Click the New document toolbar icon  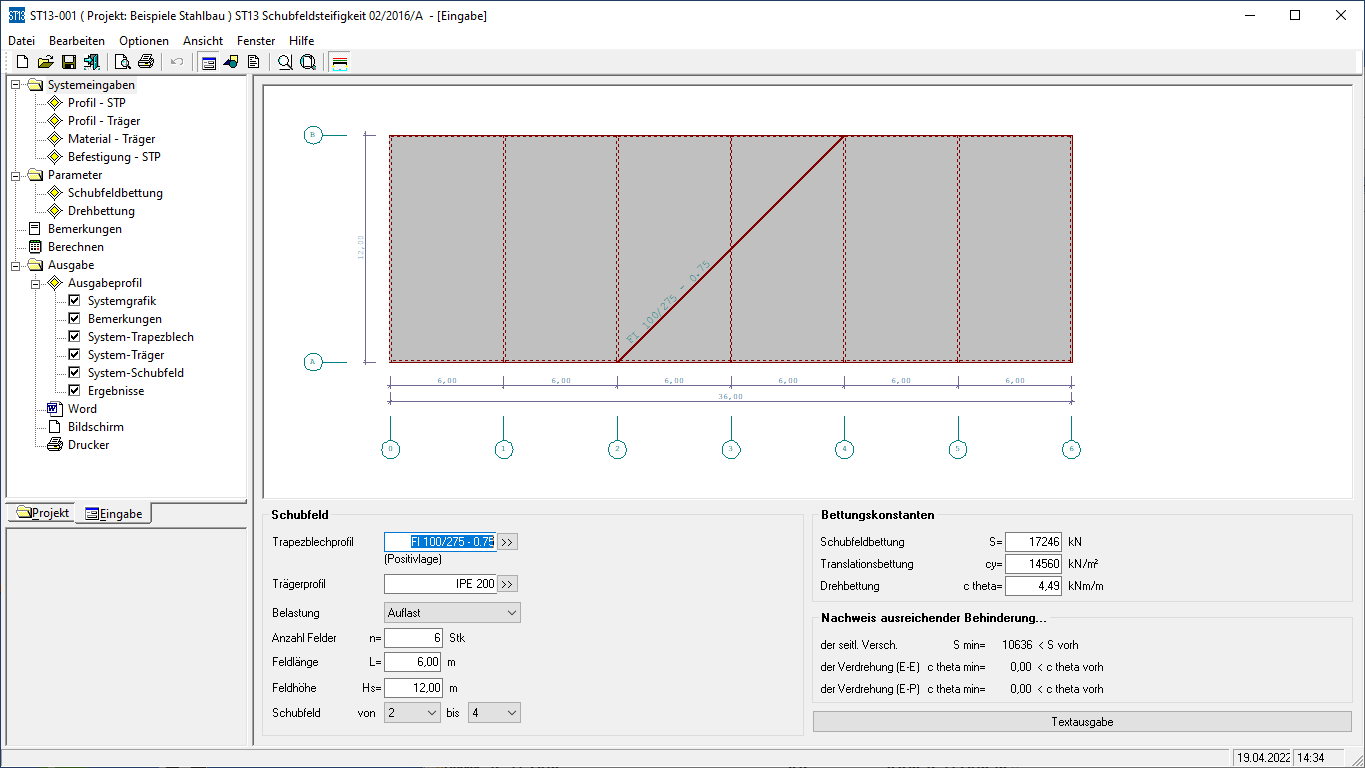(22, 62)
